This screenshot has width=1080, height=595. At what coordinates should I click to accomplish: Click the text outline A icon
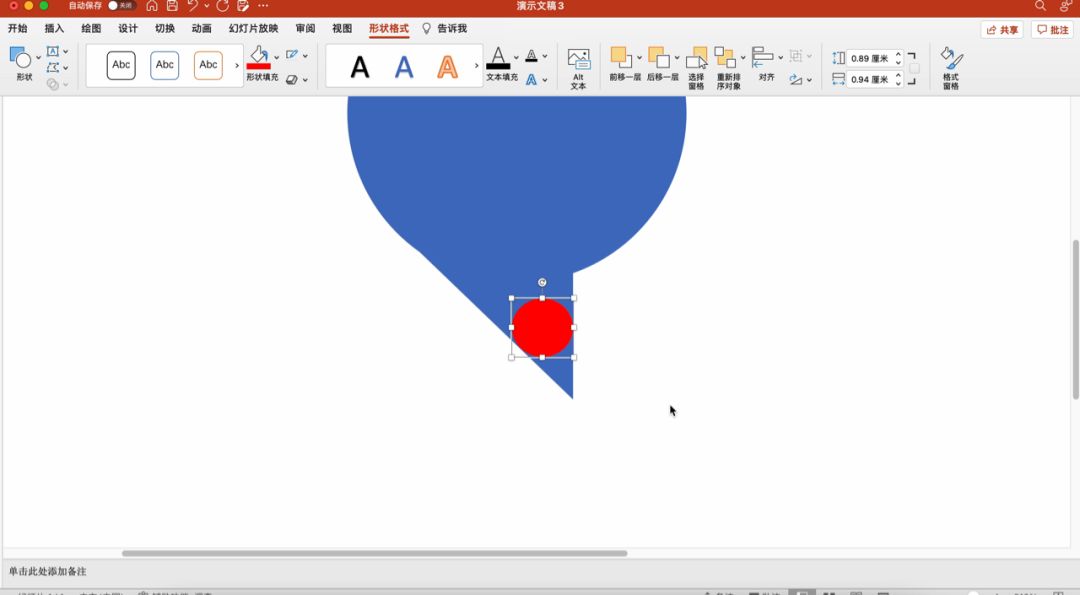coord(531,55)
